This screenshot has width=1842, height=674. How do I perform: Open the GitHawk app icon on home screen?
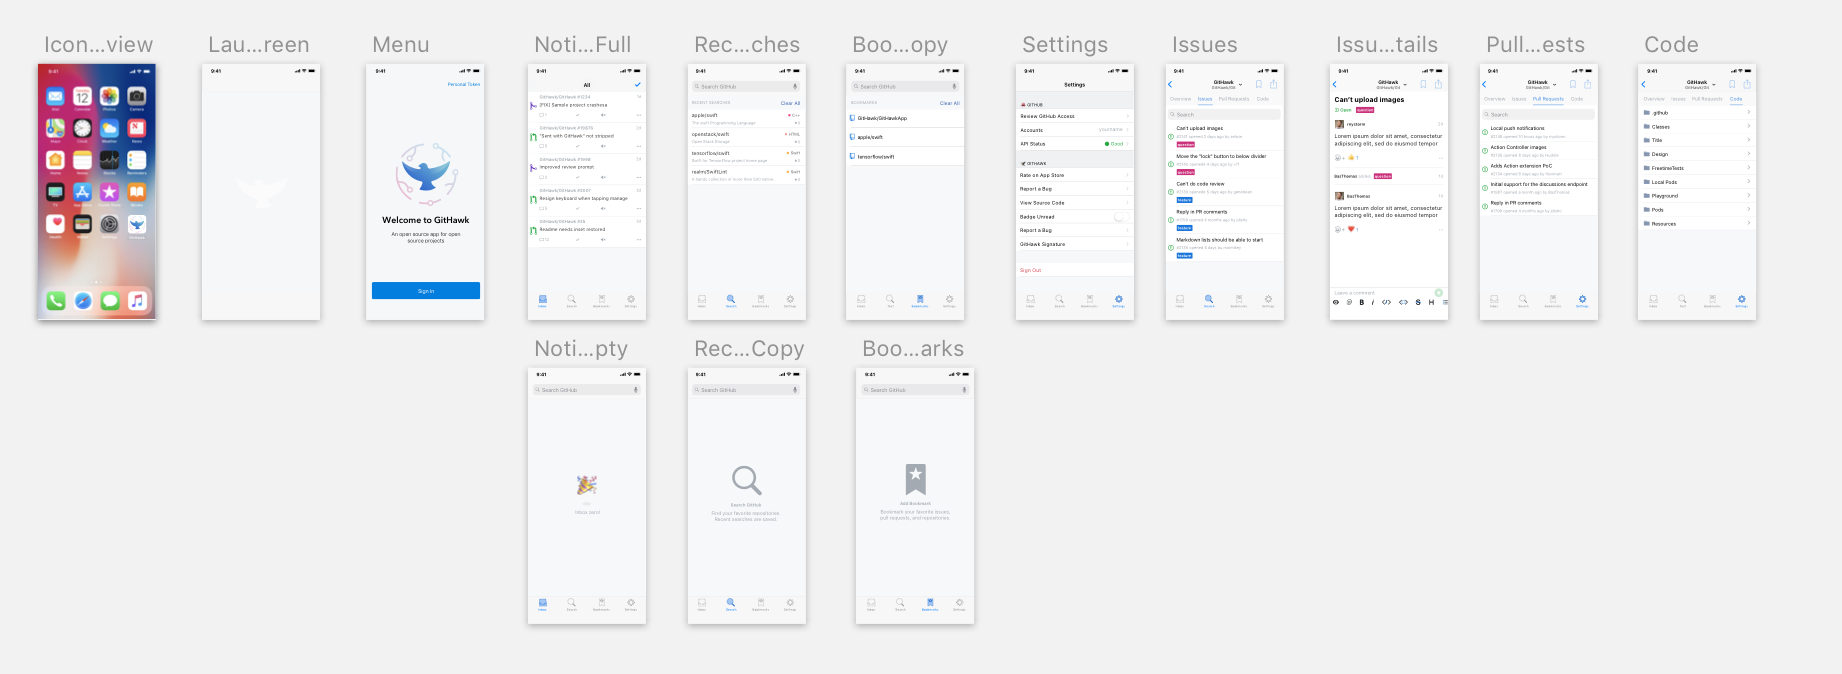point(137,224)
